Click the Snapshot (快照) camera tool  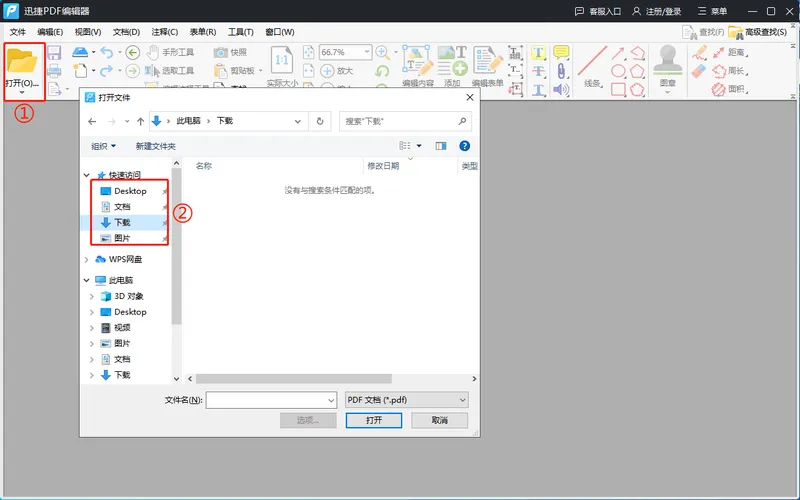pyautogui.click(x=230, y=52)
